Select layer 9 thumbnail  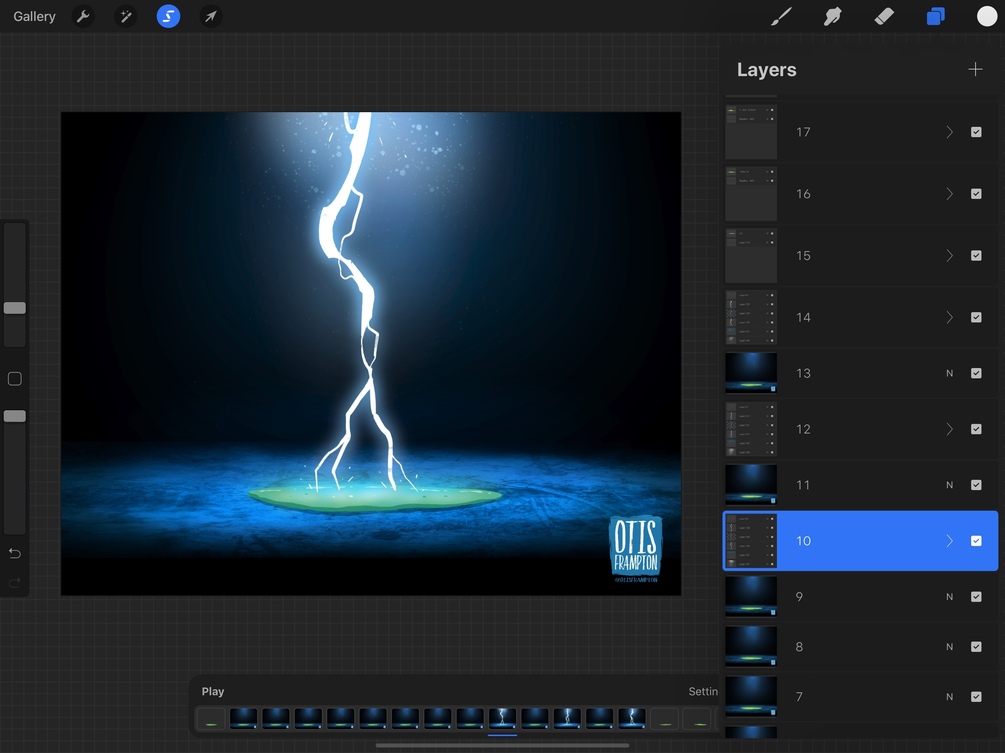click(751, 597)
